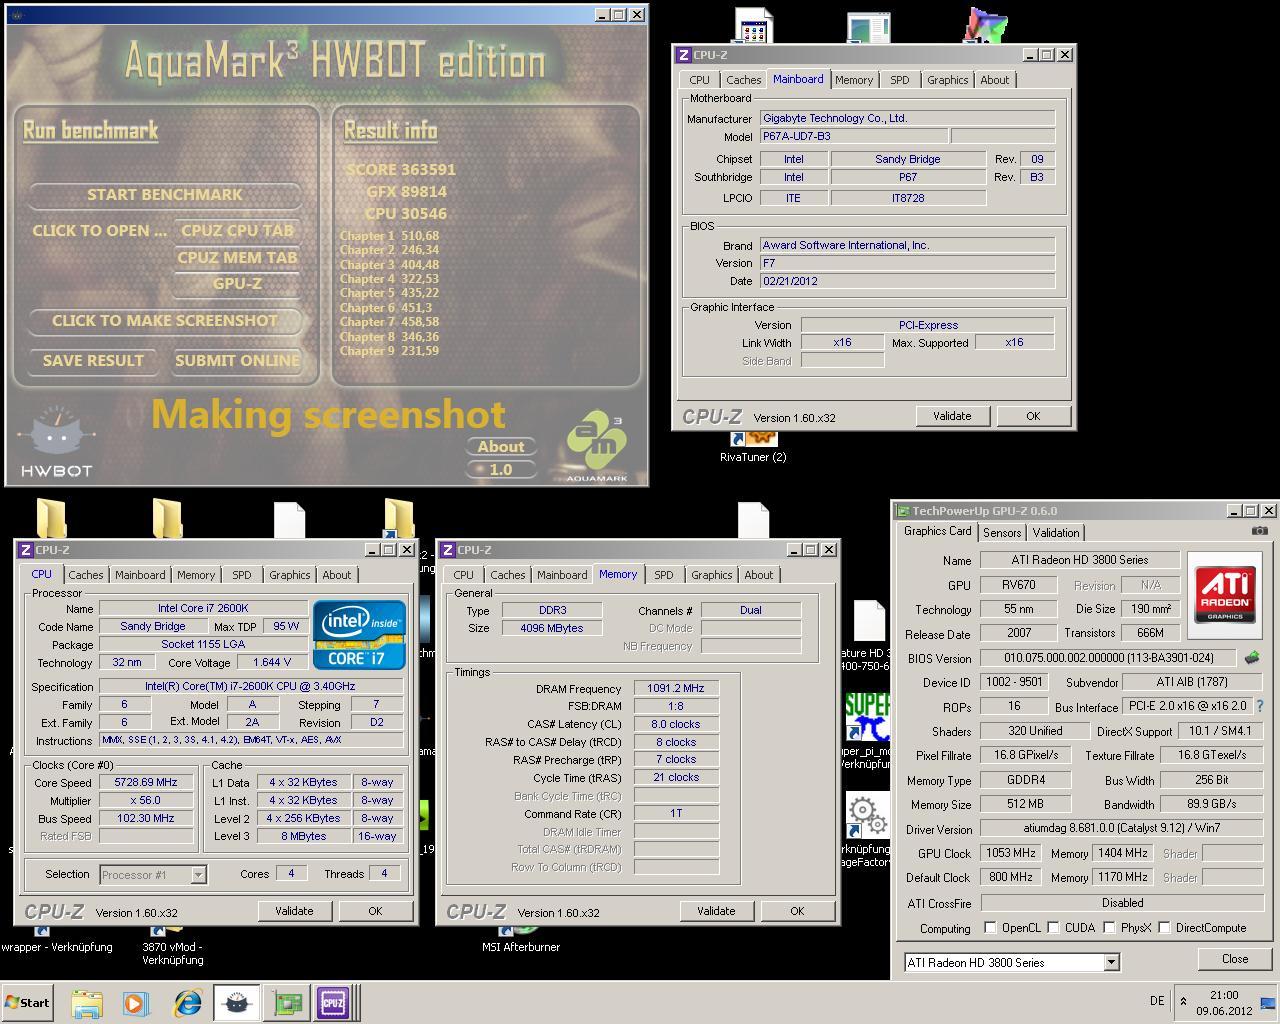Viewport: 1280px width, 1024px height.
Task: Enable the OpenCL checkbox in GPU-Z
Action: pyautogui.click(x=990, y=928)
